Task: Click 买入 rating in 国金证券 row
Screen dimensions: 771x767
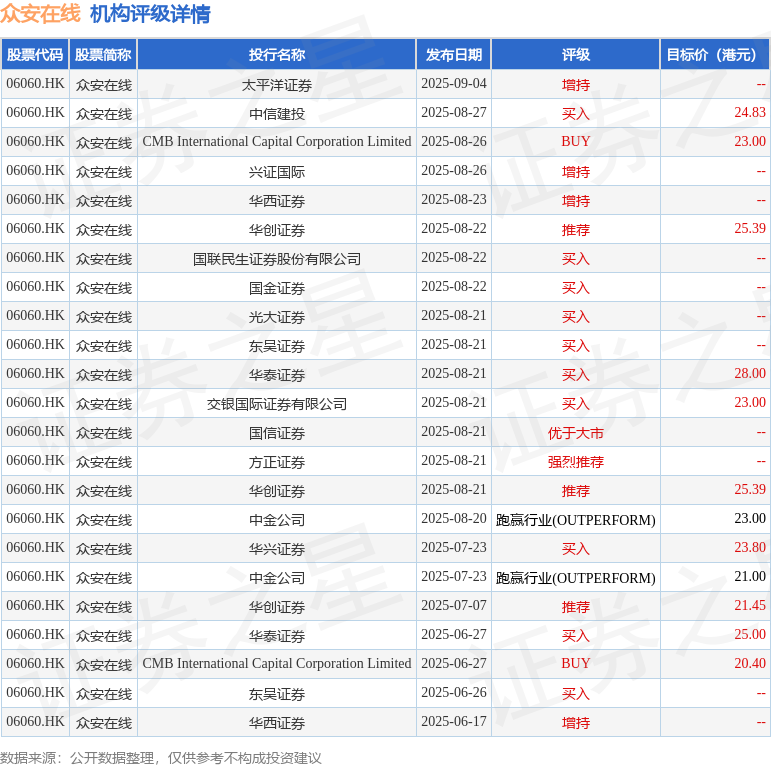Action: pos(576,288)
